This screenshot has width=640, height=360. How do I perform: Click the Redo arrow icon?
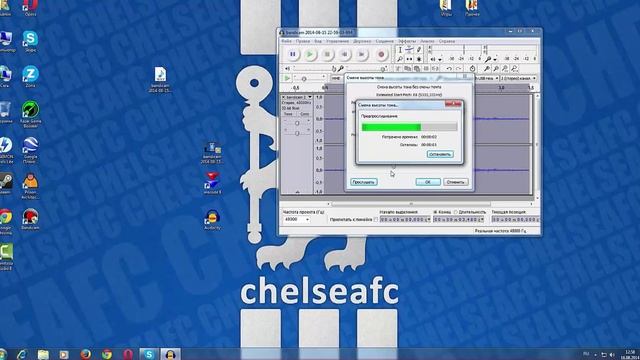click(458, 69)
